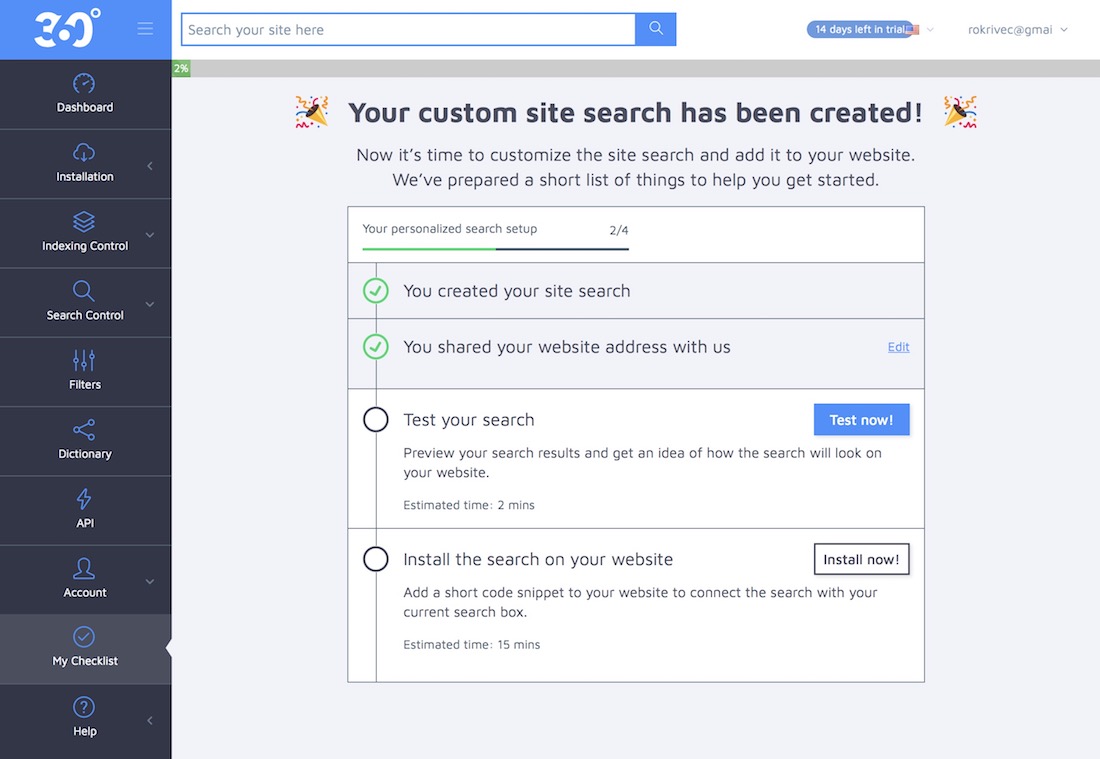Click the Filters sliders icon

84,361
